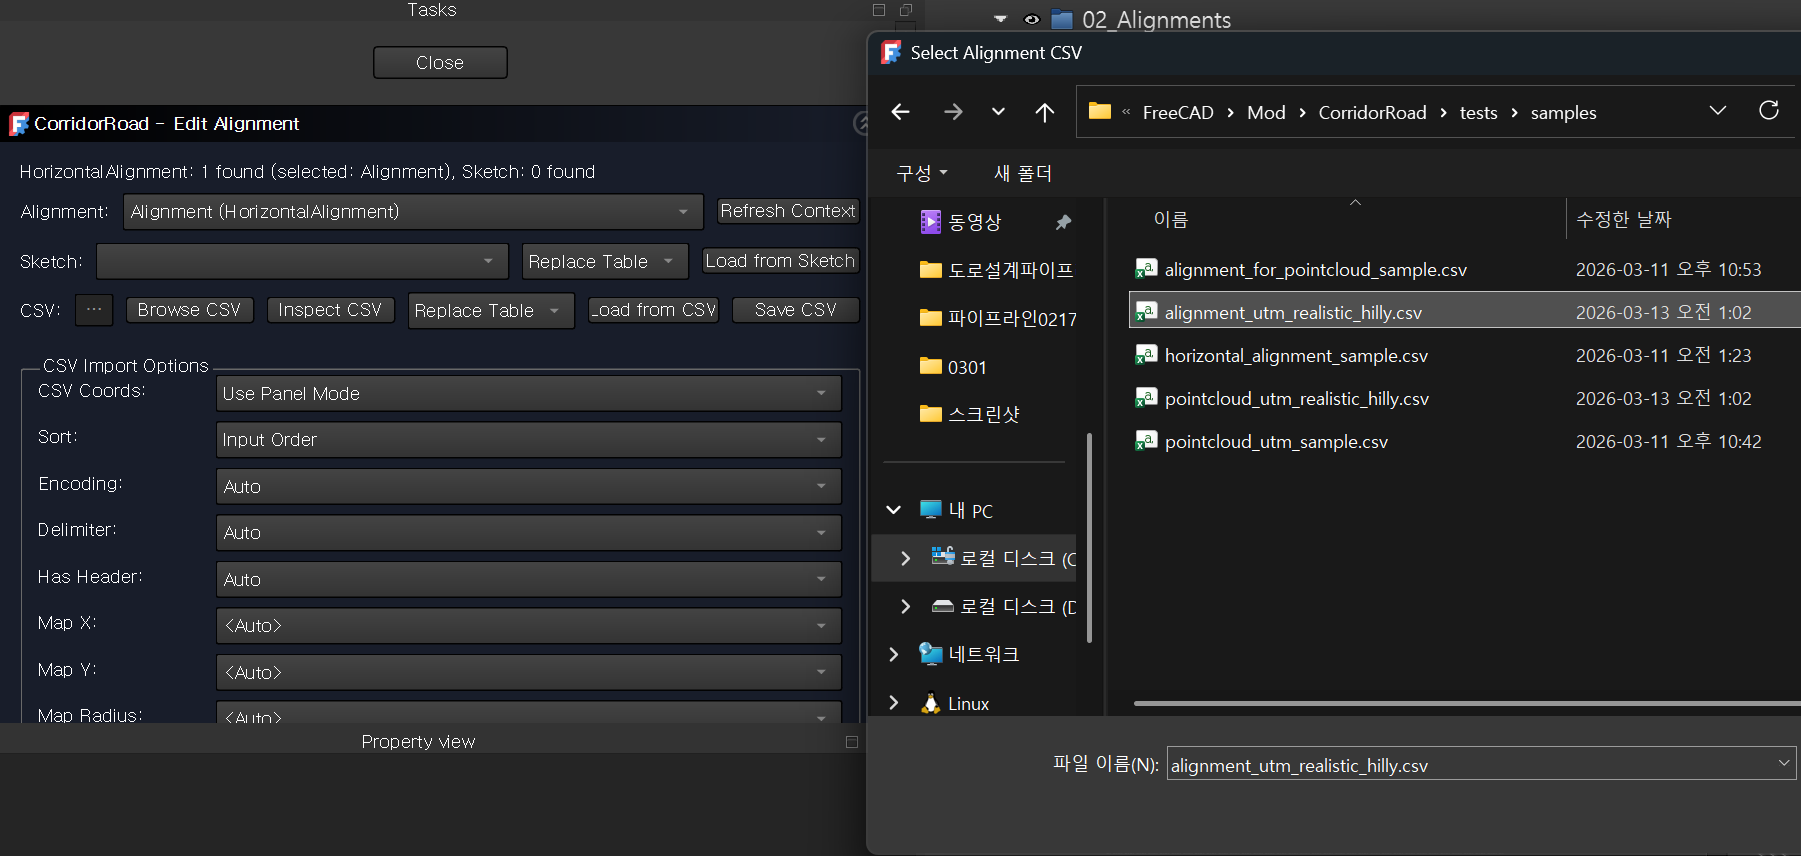Open 도로설계파이프 folder in sidebar

[x=996, y=270]
